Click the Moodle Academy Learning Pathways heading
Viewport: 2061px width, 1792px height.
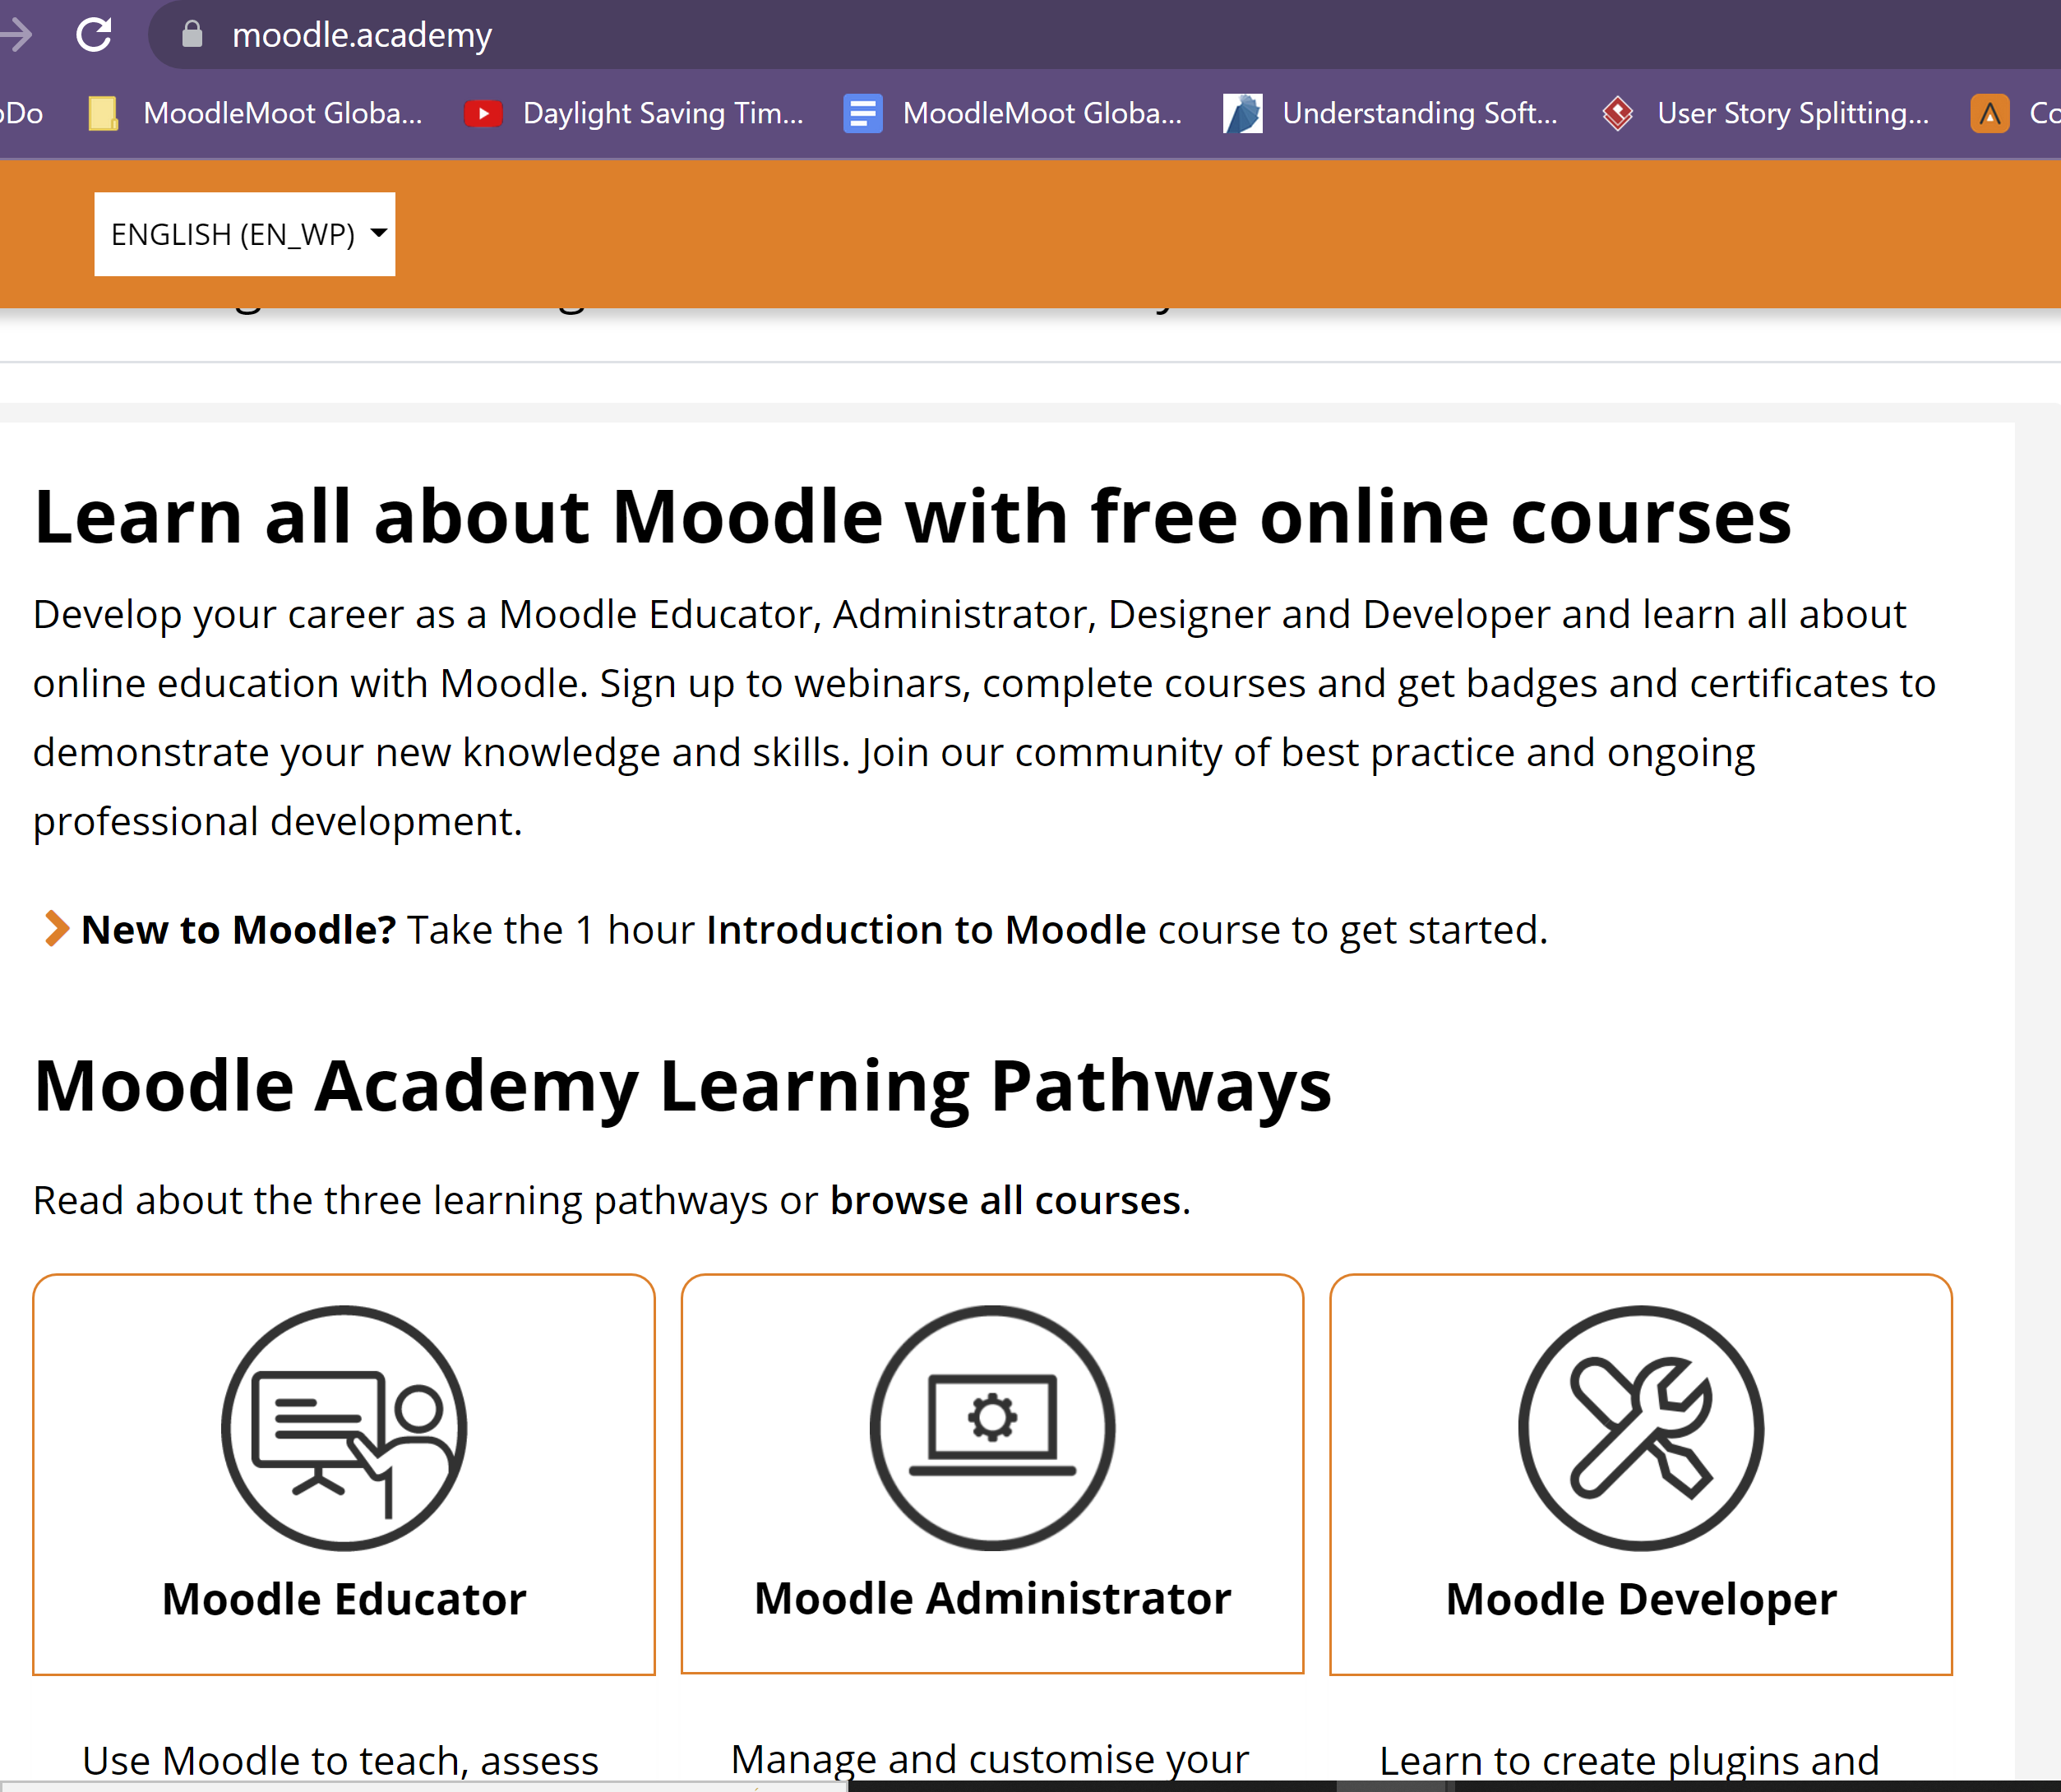click(683, 1087)
